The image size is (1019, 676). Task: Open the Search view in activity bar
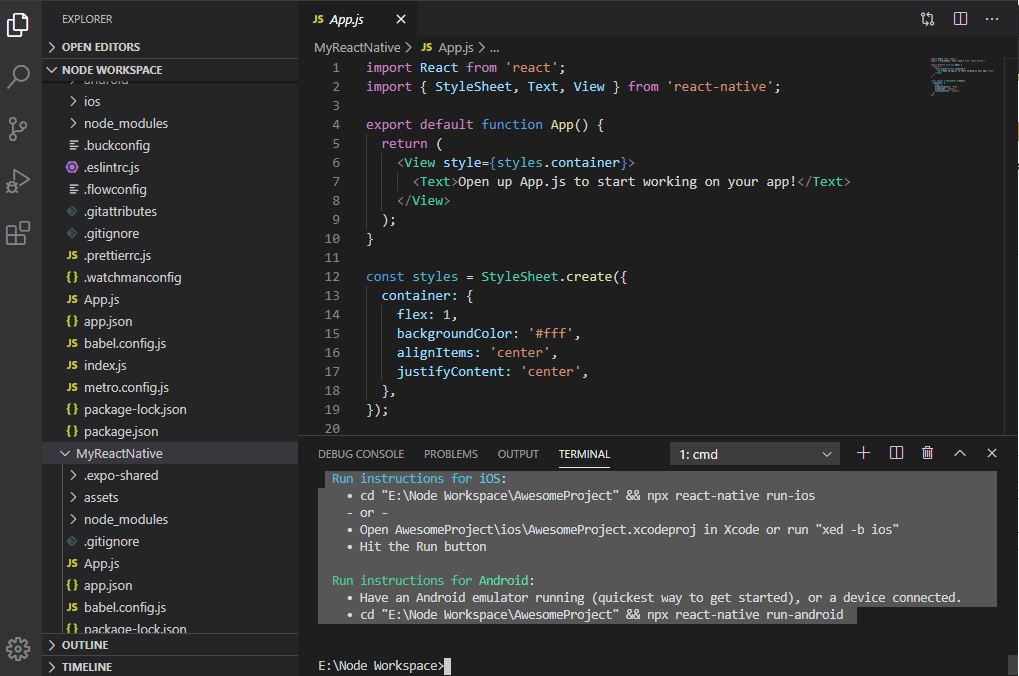tap(18, 76)
